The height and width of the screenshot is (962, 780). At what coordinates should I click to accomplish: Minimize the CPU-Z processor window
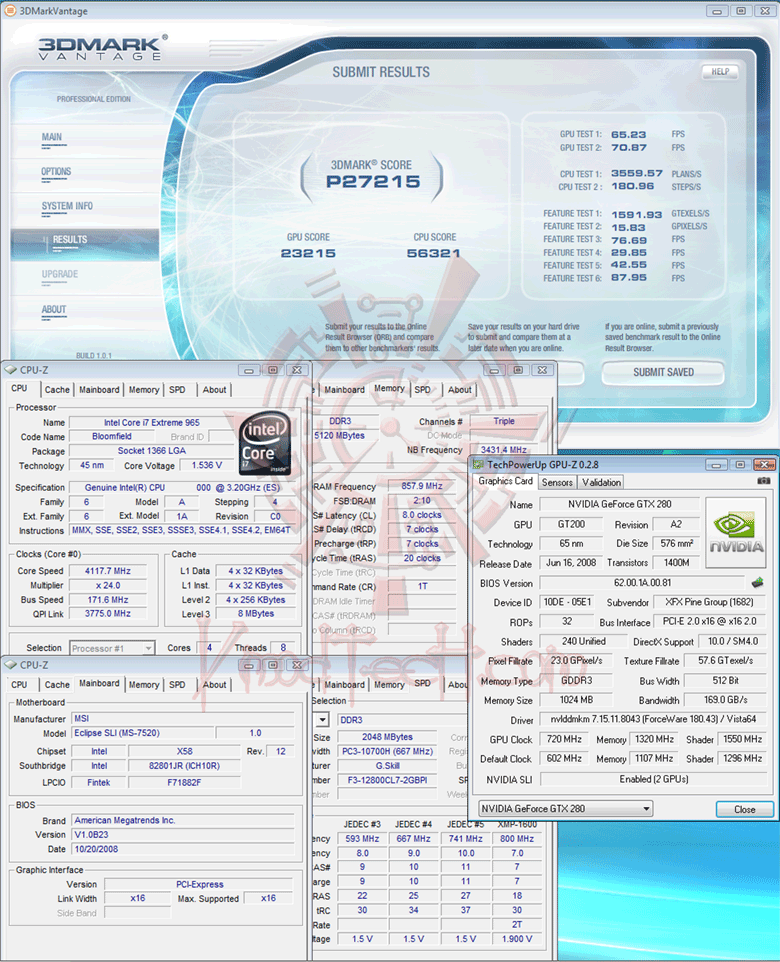(249, 370)
